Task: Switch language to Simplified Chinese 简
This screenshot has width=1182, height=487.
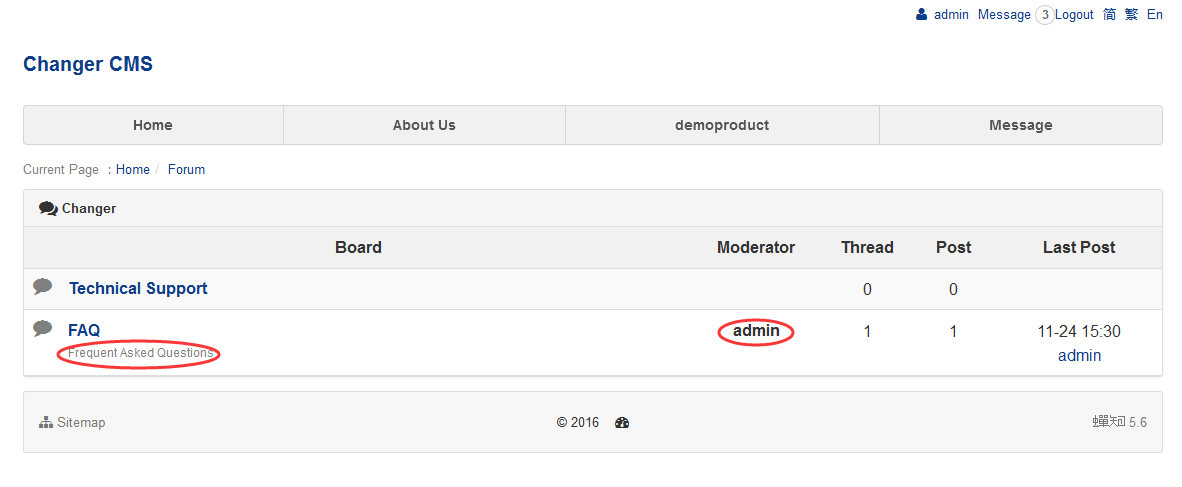Action: coord(1109,14)
